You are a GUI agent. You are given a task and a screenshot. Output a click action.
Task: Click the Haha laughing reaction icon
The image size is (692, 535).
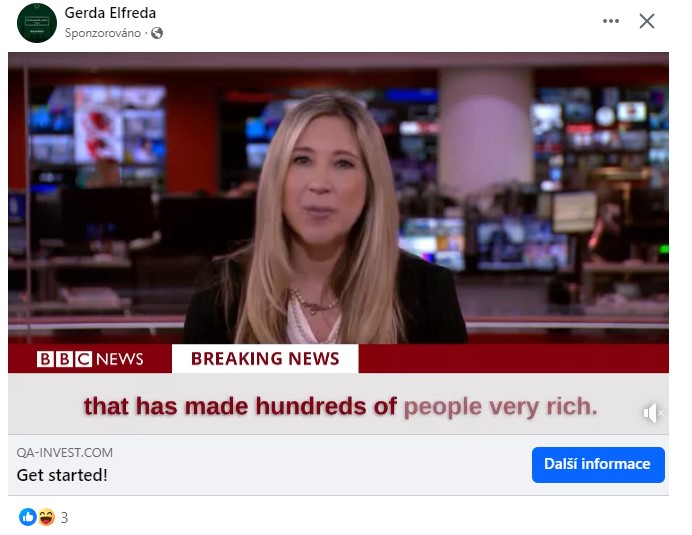point(46,517)
